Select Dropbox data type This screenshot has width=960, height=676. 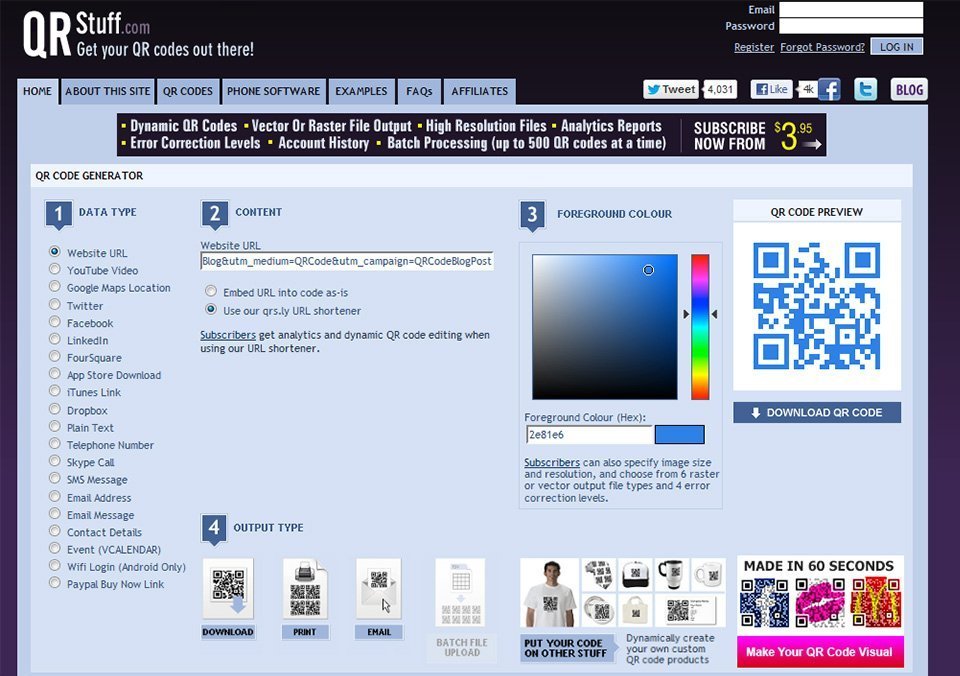[x=54, y=408]
